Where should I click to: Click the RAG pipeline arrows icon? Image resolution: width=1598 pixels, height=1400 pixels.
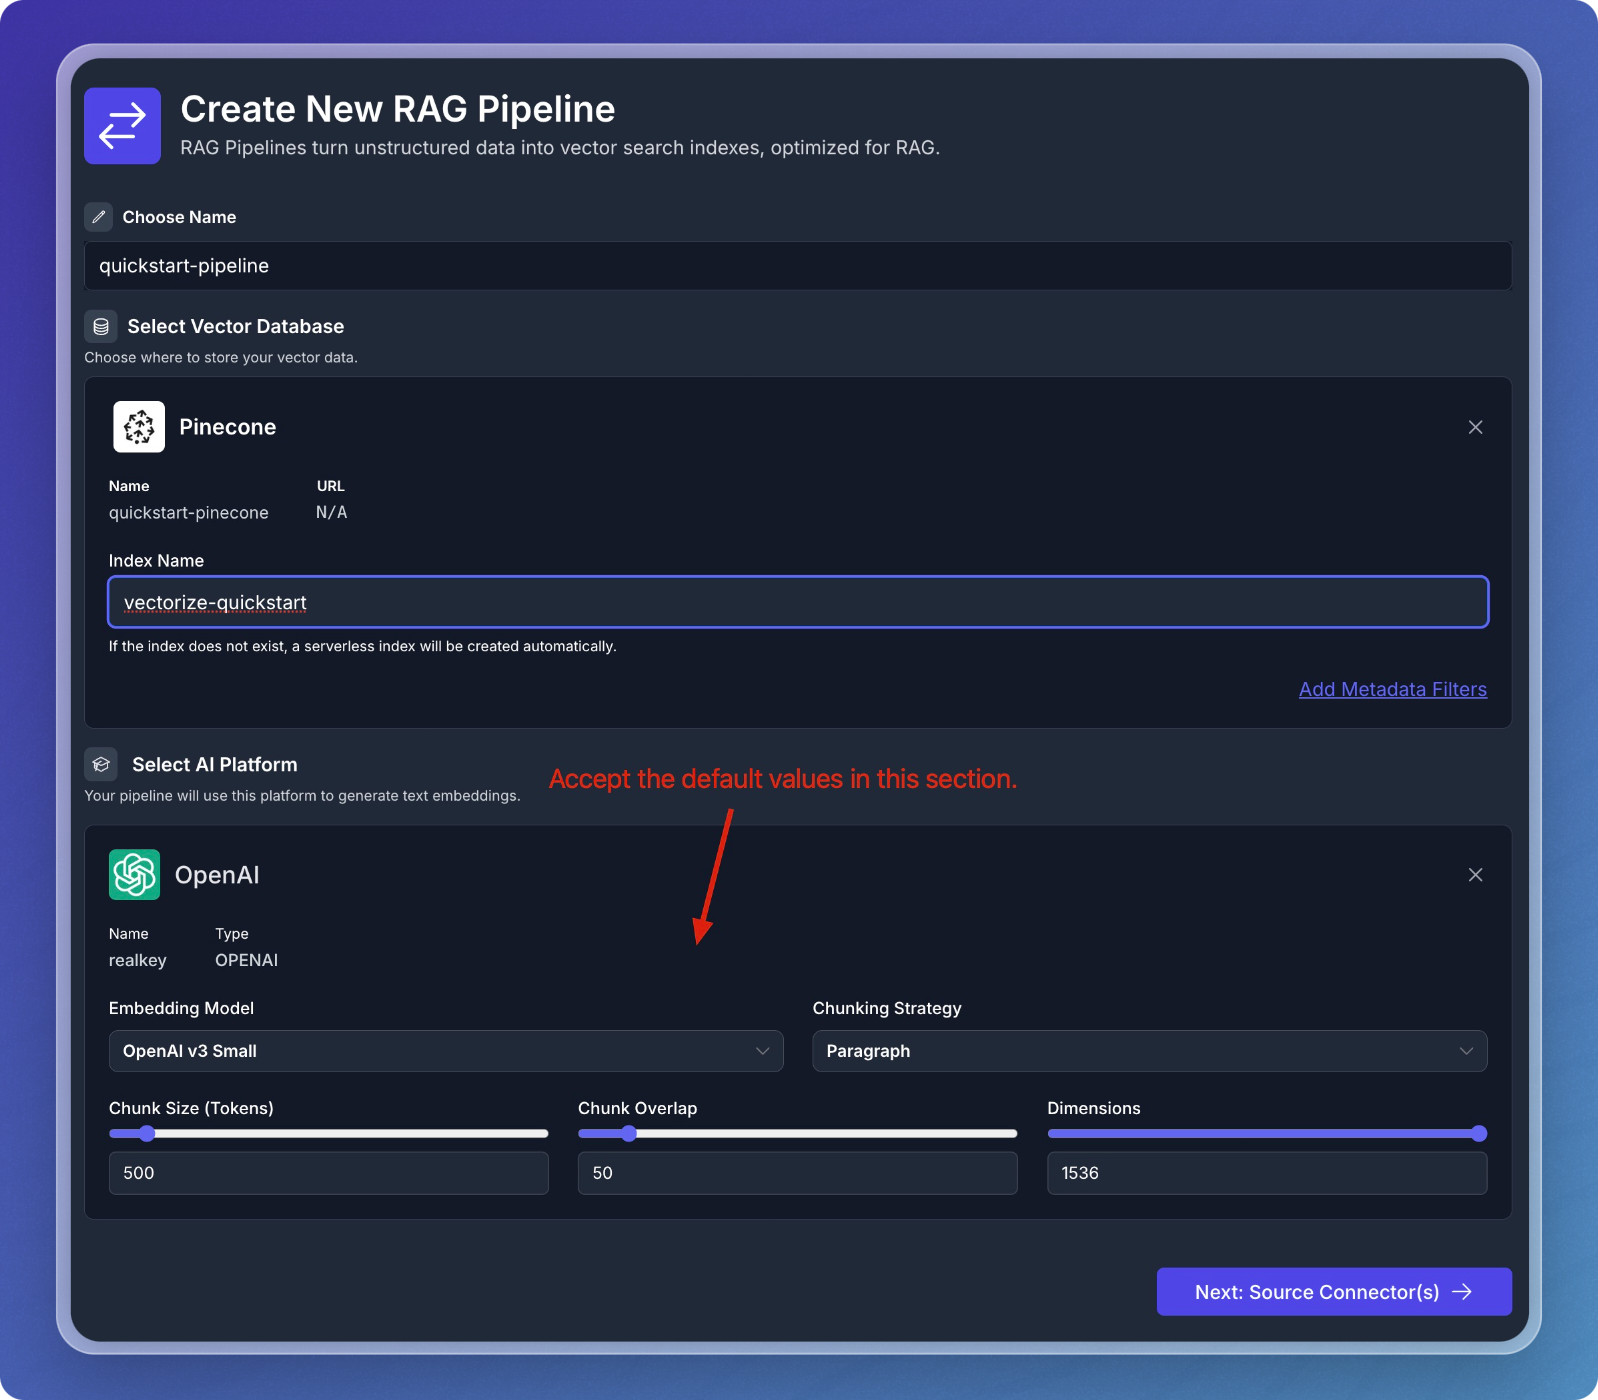click(122, 126)
